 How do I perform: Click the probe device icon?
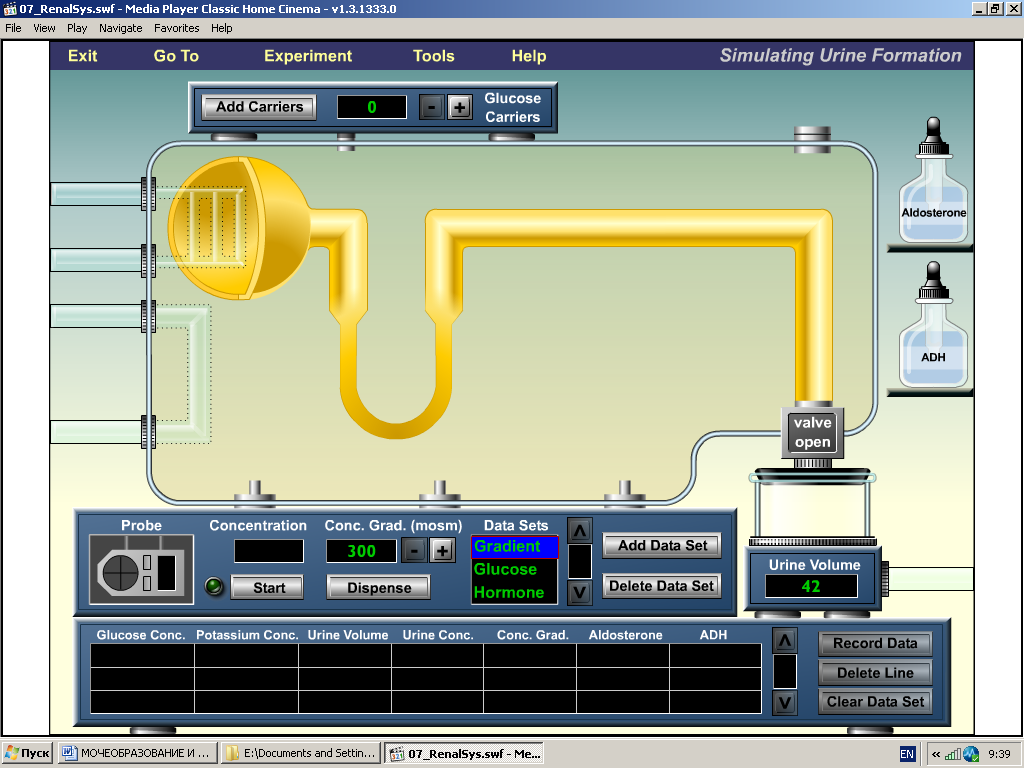(140, 570)
